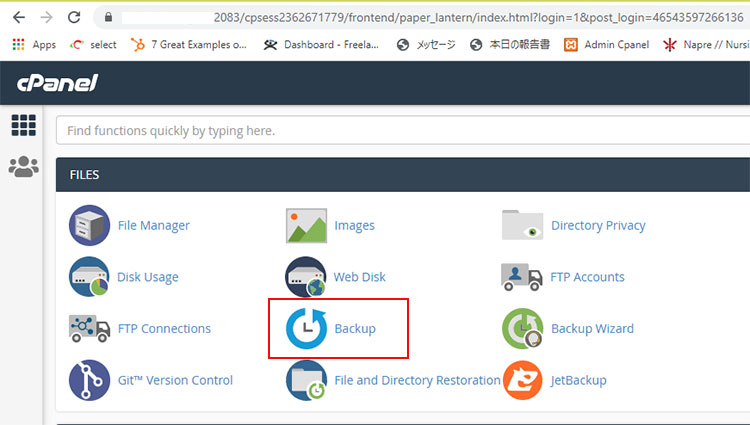The height and width of the screenshot is (425, 750).
Task: Open the grid home icon in sidebar
Action: pyautogui.click(x=23, y=125)
